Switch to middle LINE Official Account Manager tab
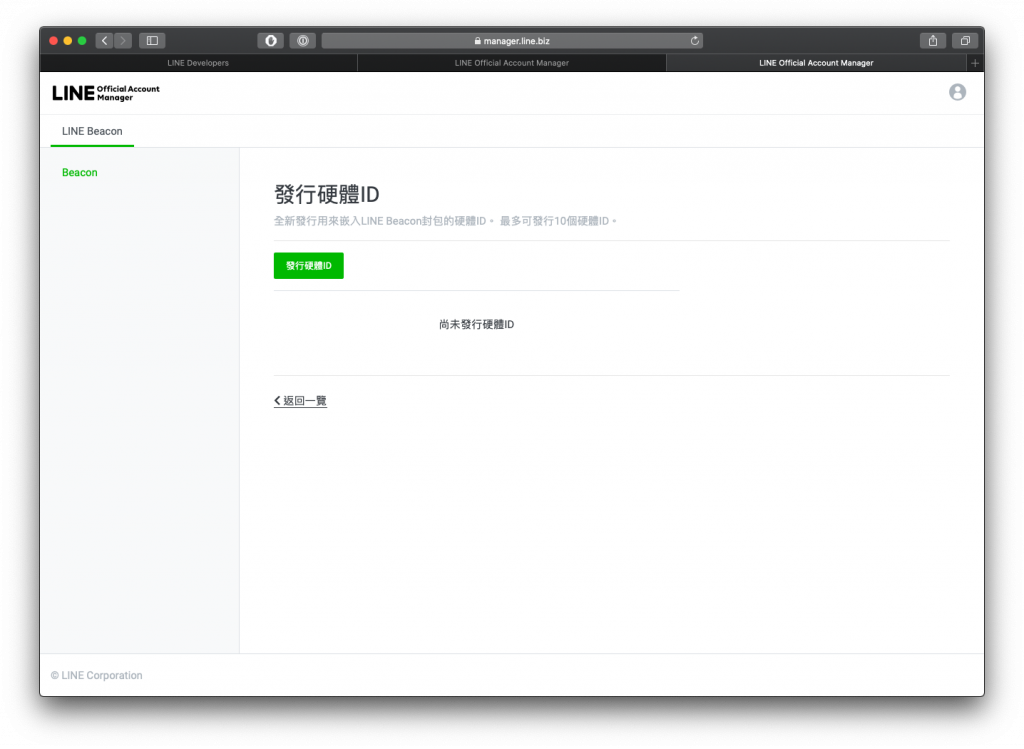Image resolution: width=1024 pixels, height=749 pixels. [x=511, y=63]
